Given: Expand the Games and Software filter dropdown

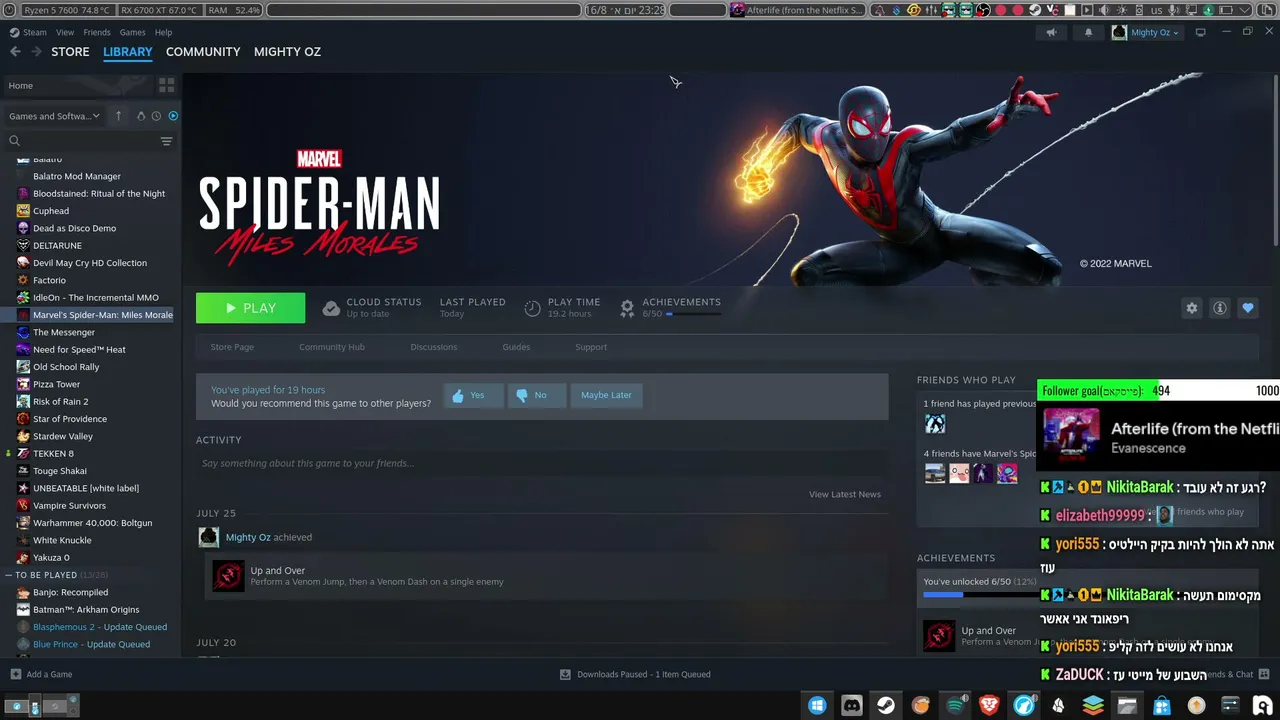Looking at the screenshot, I should (55, 116).
